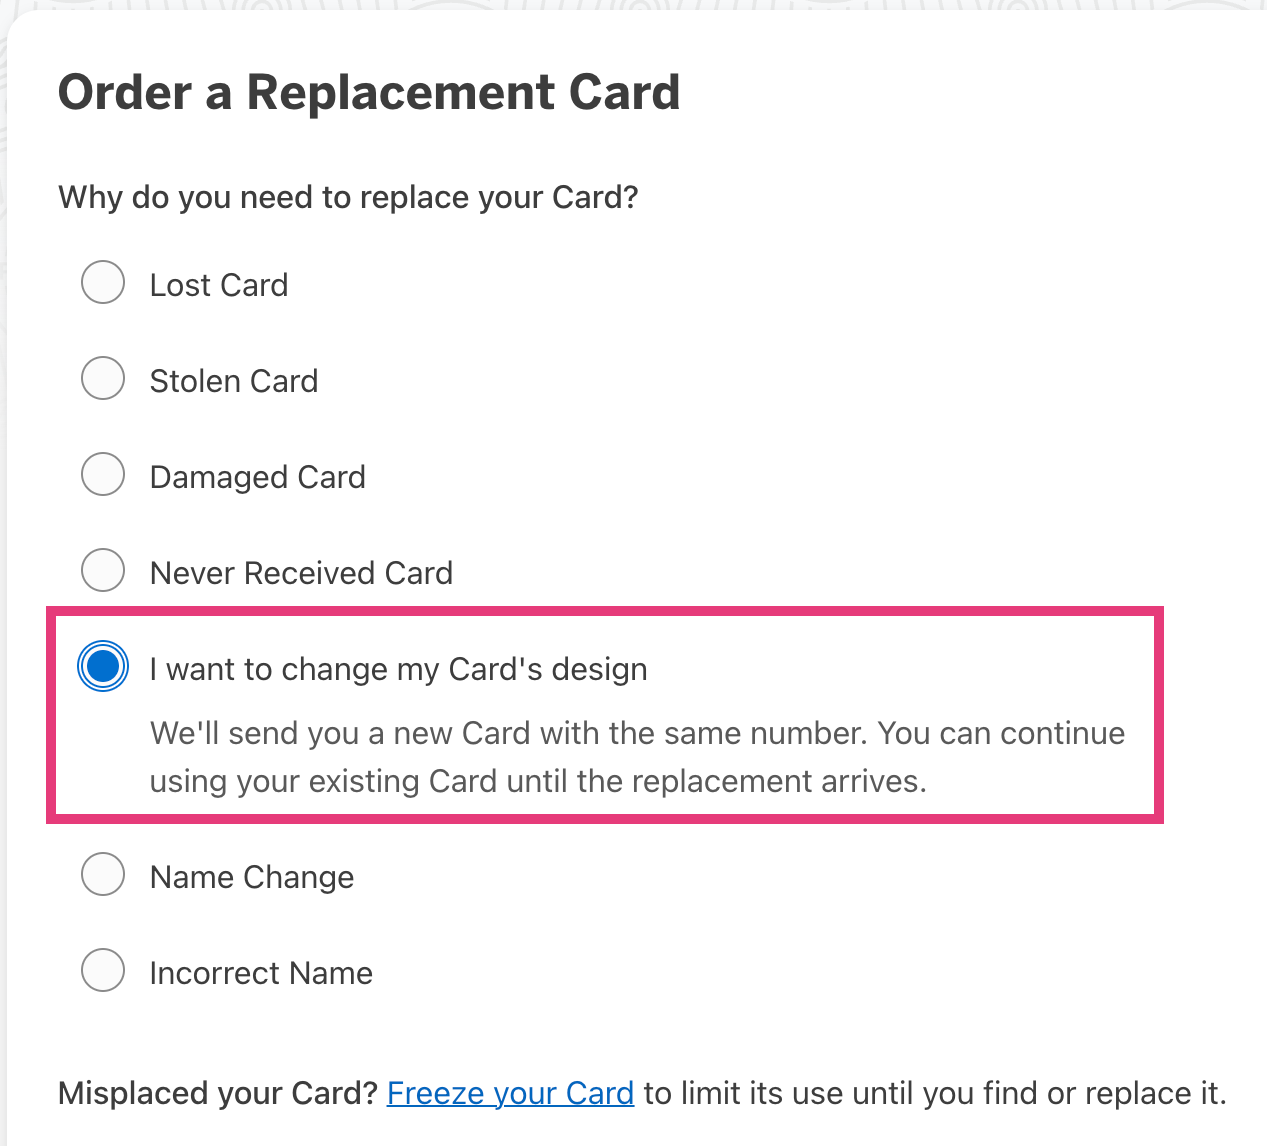The width and height of the screenshot is (1267, 1146).
Task: Select the Lost Card option
Action: coord(102,282)
